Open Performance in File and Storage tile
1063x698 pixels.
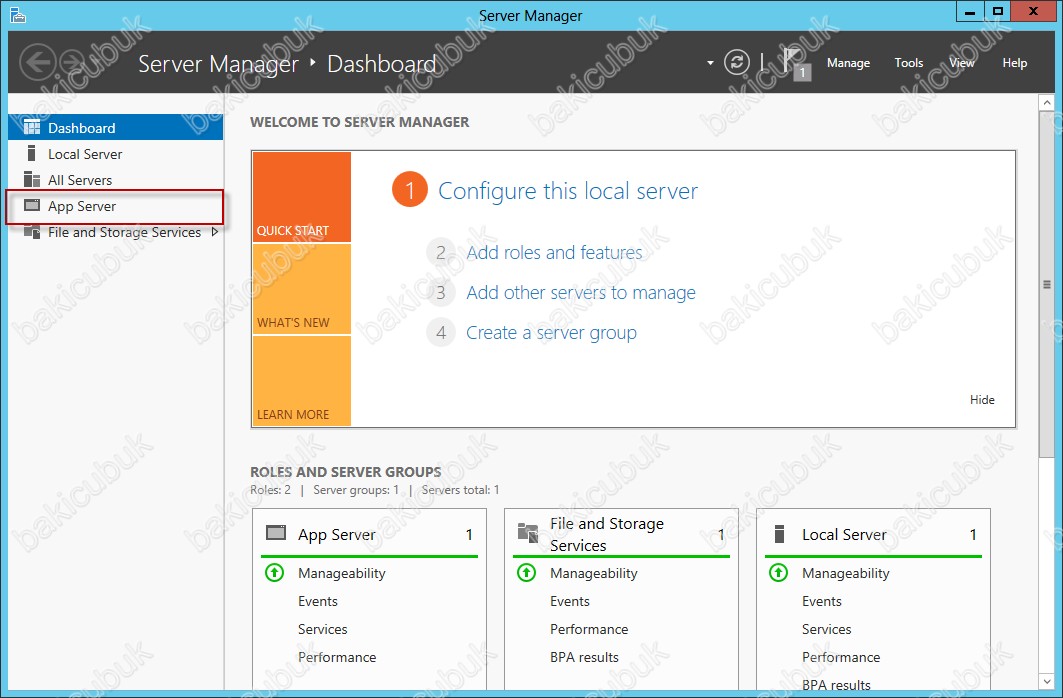click(589, 629)
